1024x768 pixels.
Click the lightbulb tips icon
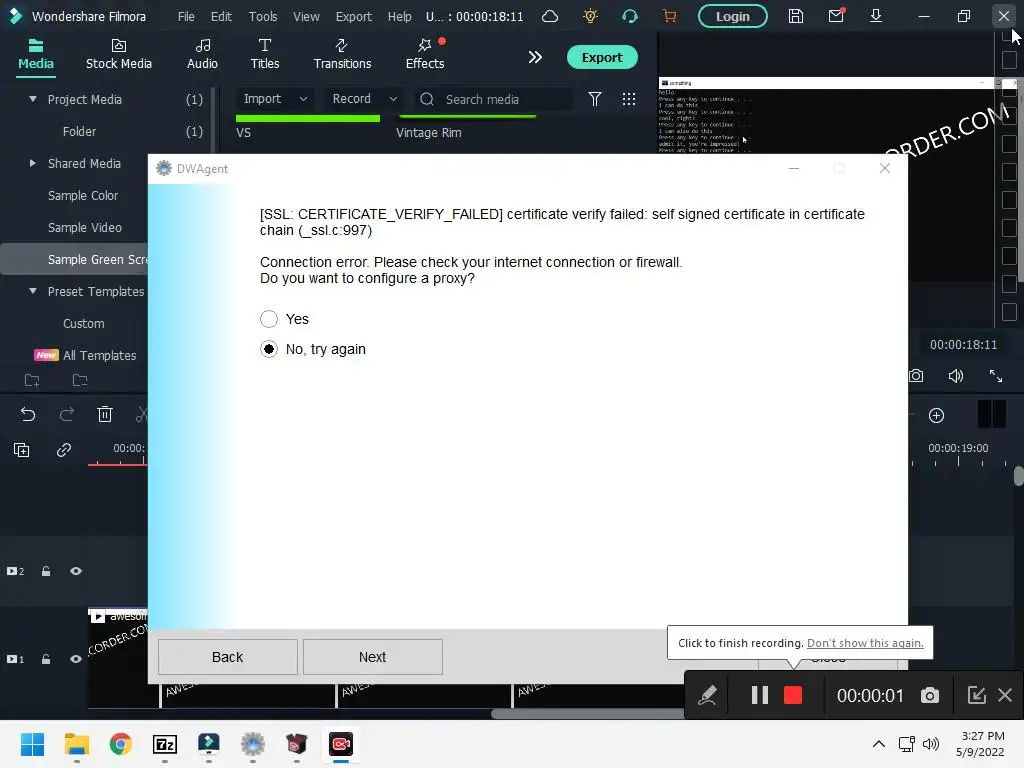(590, 16)
